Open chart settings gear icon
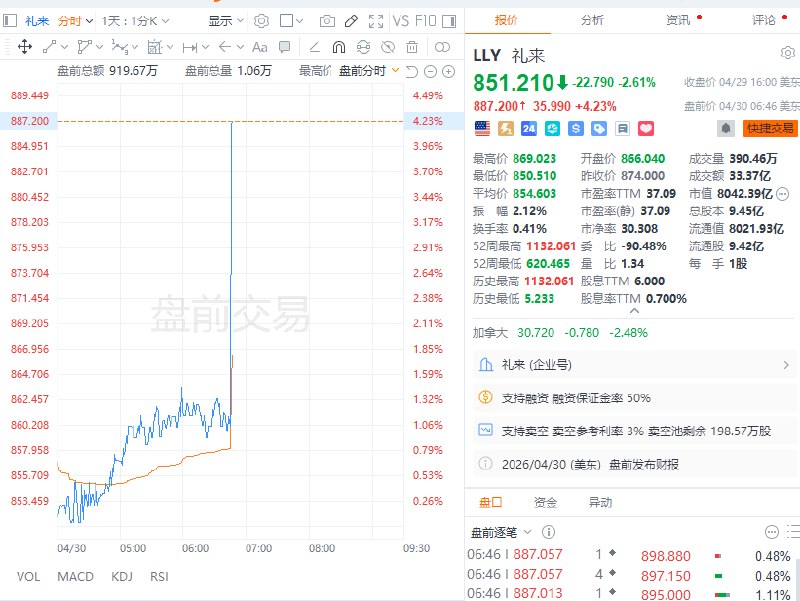This screenshot has width=800, height=601. pos(261,21)
